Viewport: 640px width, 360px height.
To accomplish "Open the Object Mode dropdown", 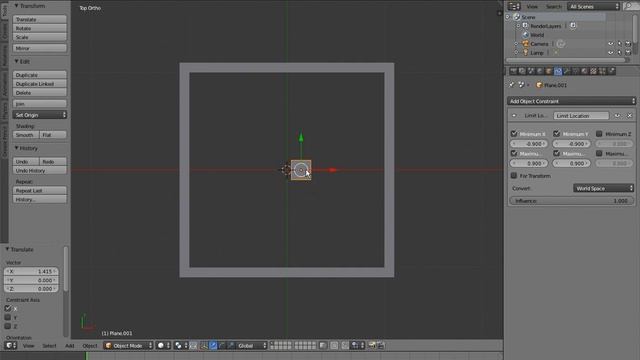I will coord(128,345).
